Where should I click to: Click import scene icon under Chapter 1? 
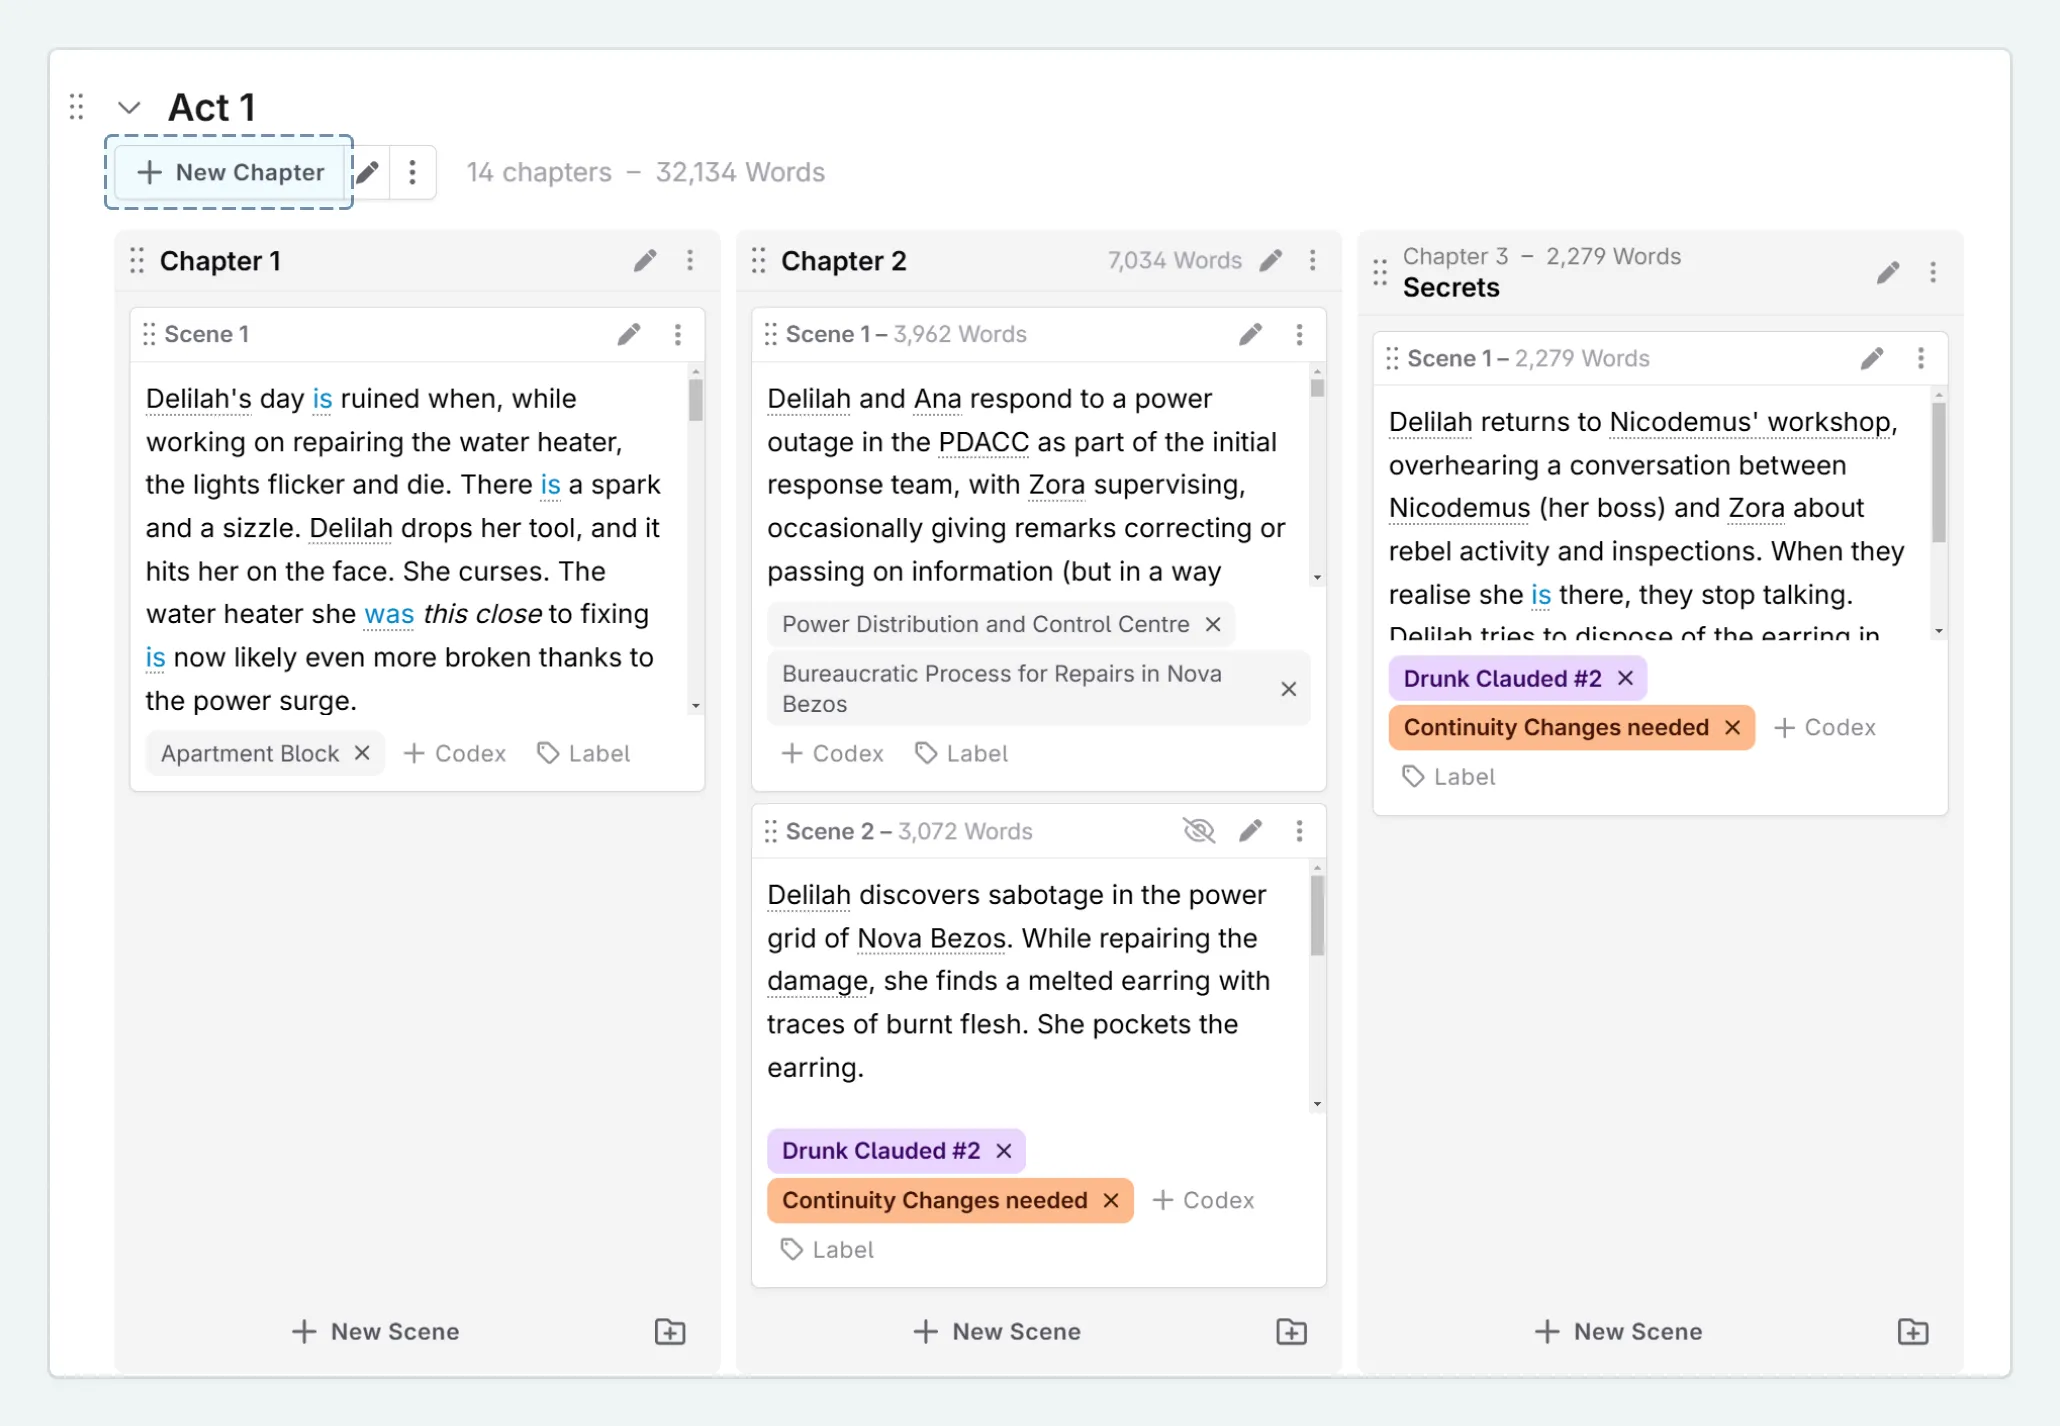tap(670, 1331)
